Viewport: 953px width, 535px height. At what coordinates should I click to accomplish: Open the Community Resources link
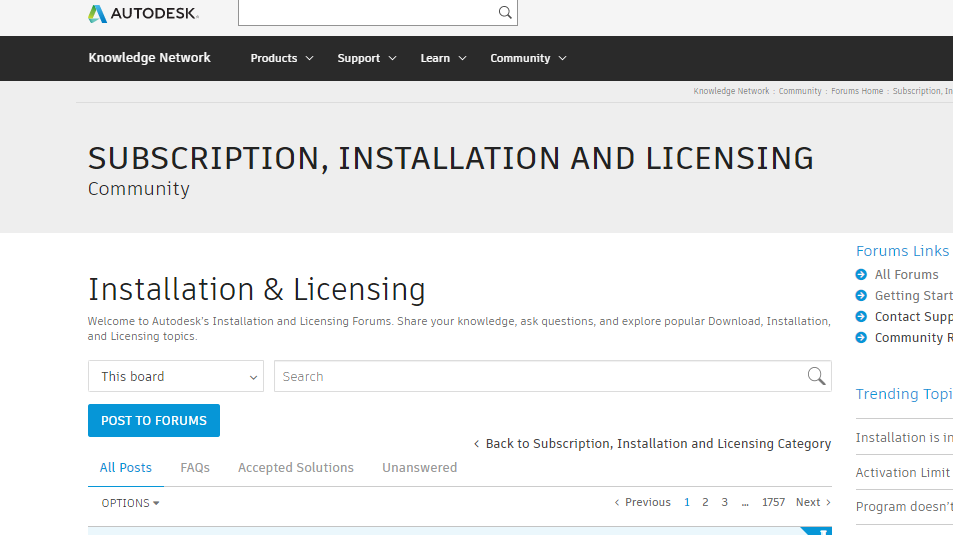point(913,337)
